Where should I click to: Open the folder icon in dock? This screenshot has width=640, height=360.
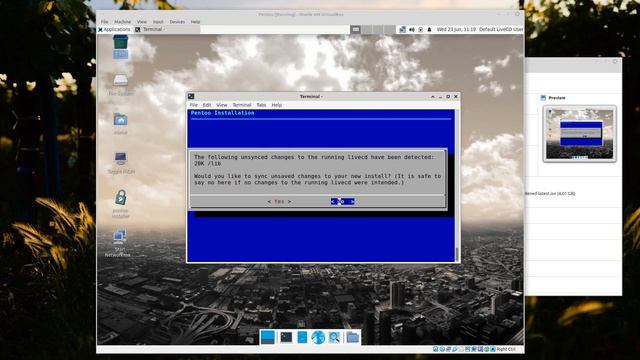352,337
